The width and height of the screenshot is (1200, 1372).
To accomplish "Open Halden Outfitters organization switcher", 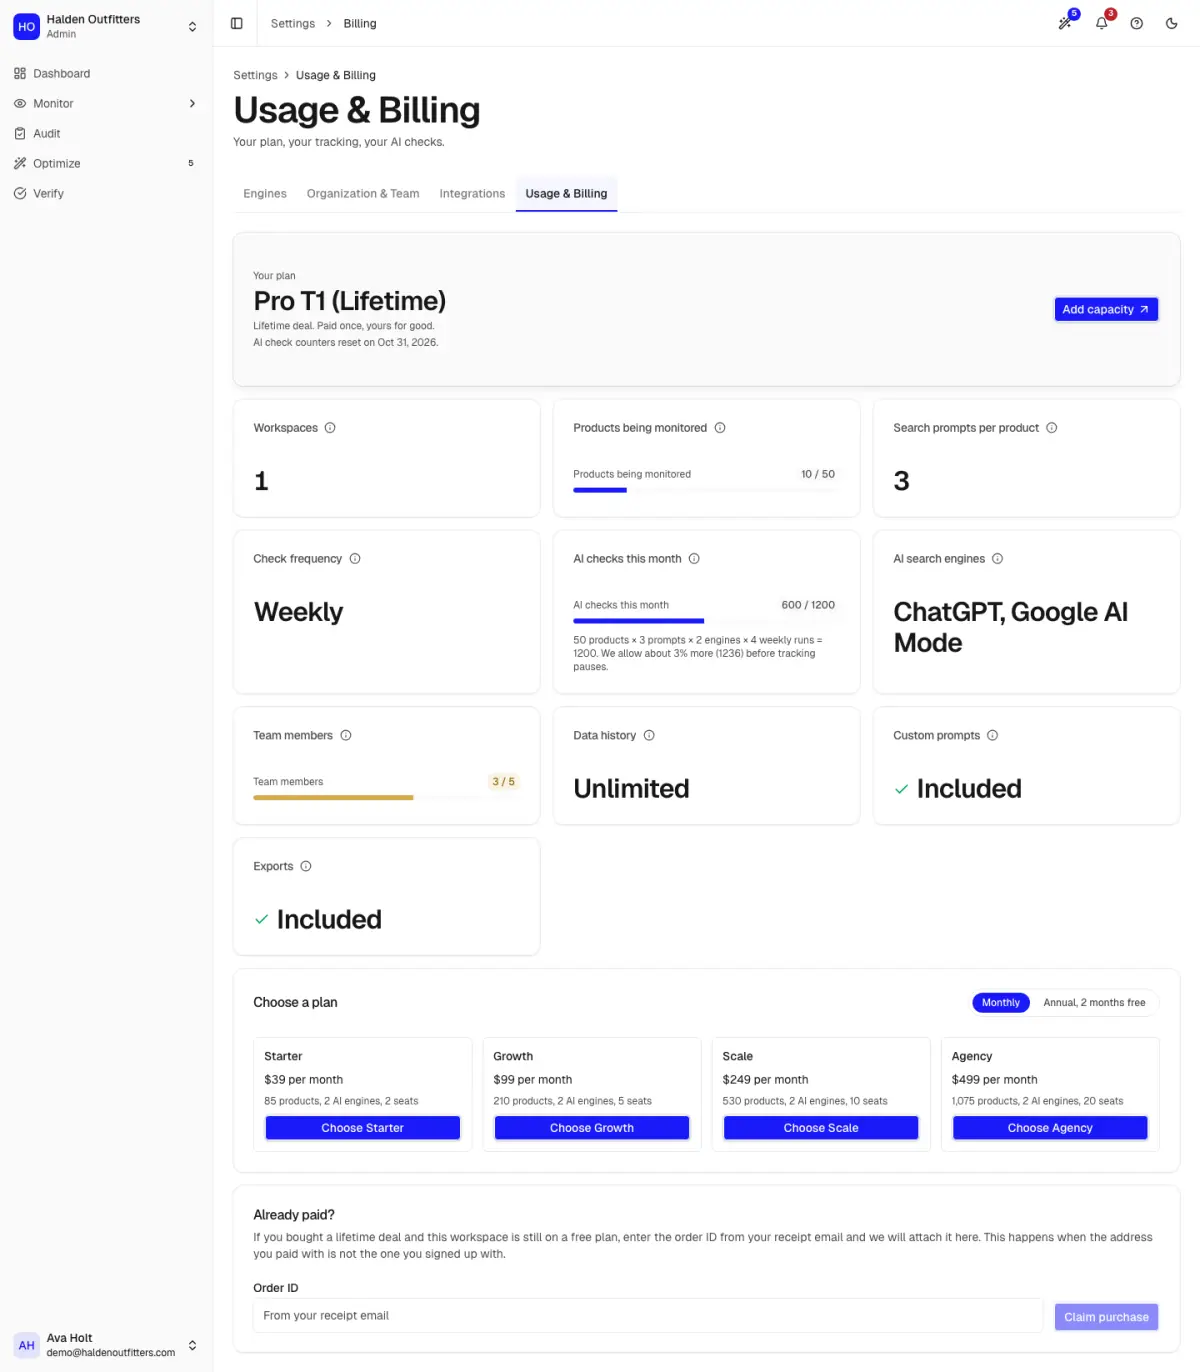I will pos(105,26).
